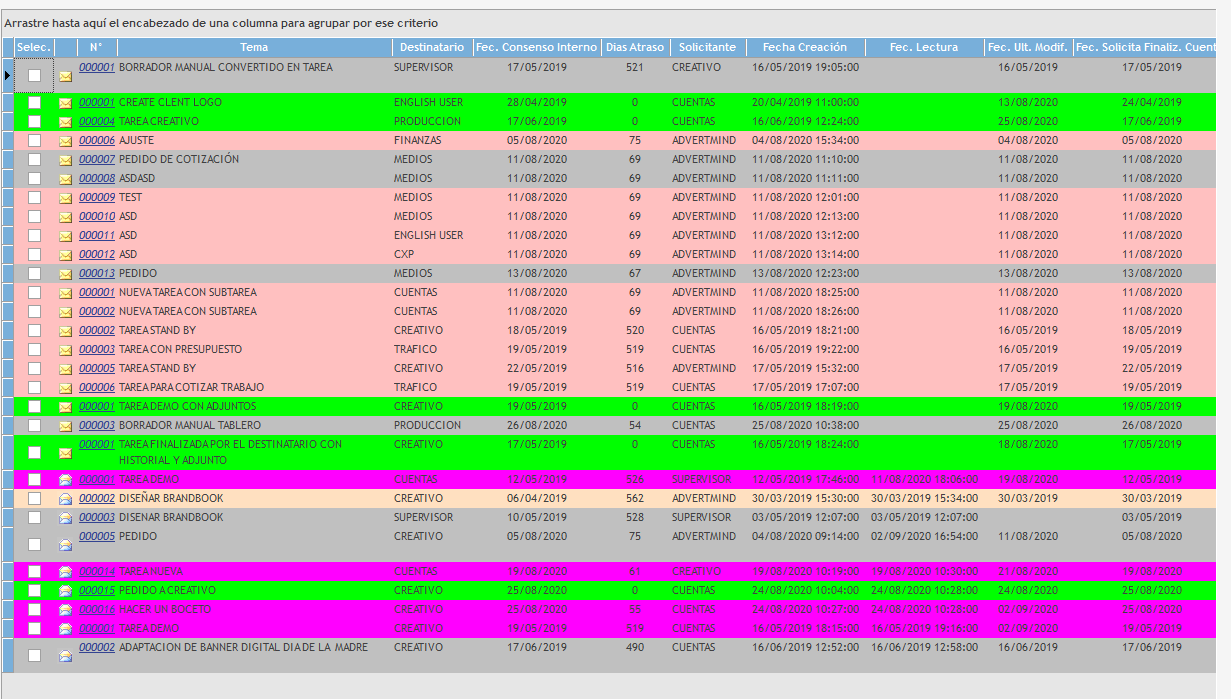Sort by the Destinatario column header

[x=431, y=47]
